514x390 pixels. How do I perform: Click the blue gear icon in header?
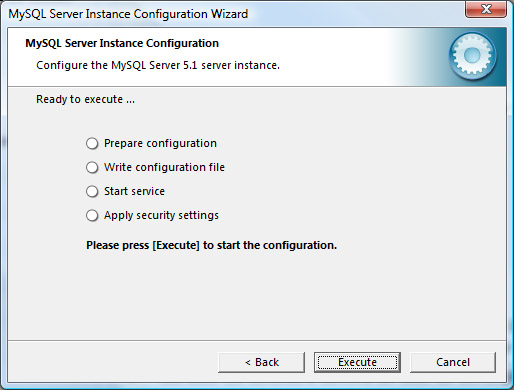pyautogui.click(x=472, y=56)
